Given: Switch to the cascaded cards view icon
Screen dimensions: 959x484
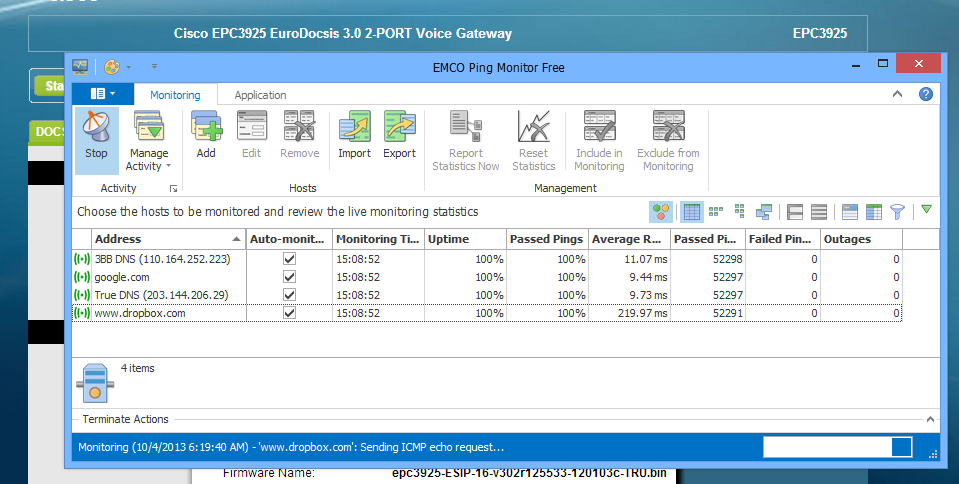Looking at the screenshot, I should click(763, 212).
